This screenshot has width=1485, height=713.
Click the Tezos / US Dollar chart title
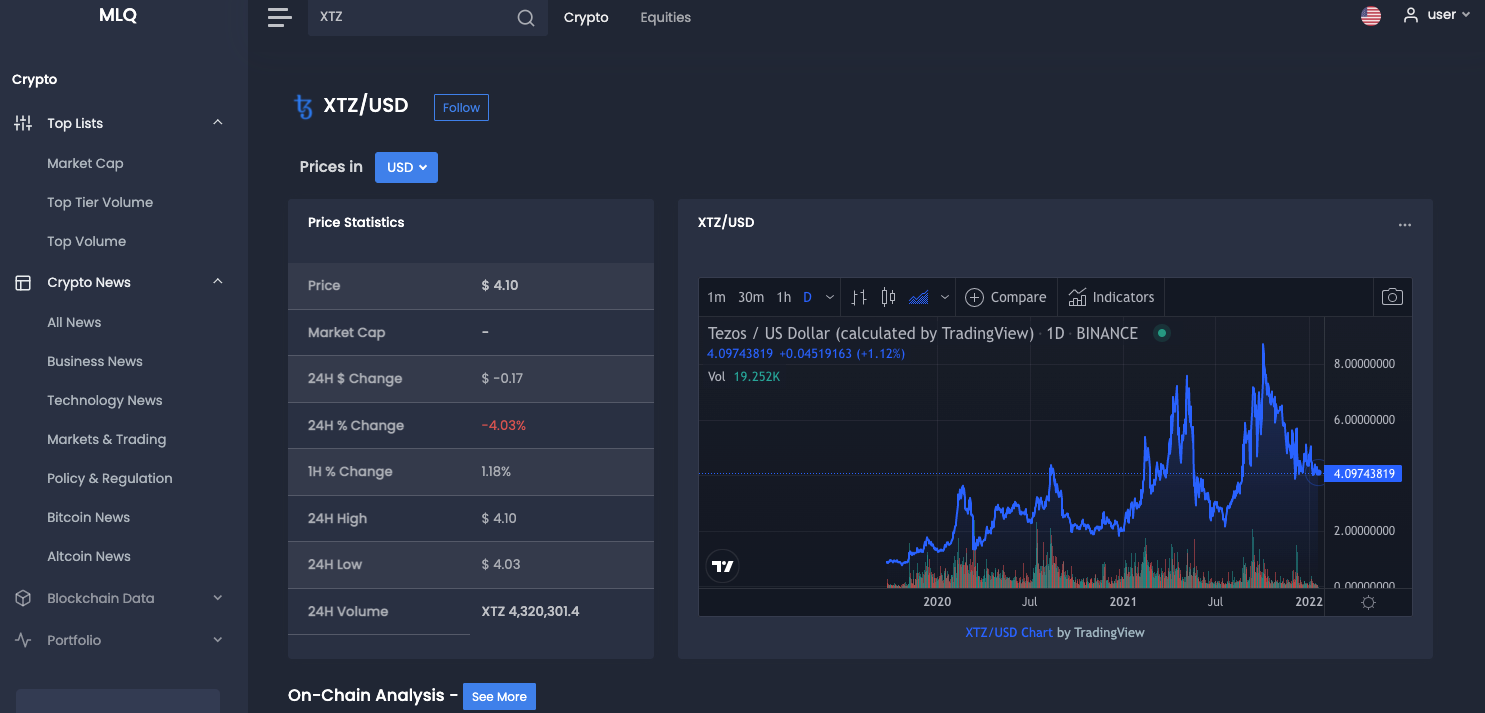pos(870,333)
